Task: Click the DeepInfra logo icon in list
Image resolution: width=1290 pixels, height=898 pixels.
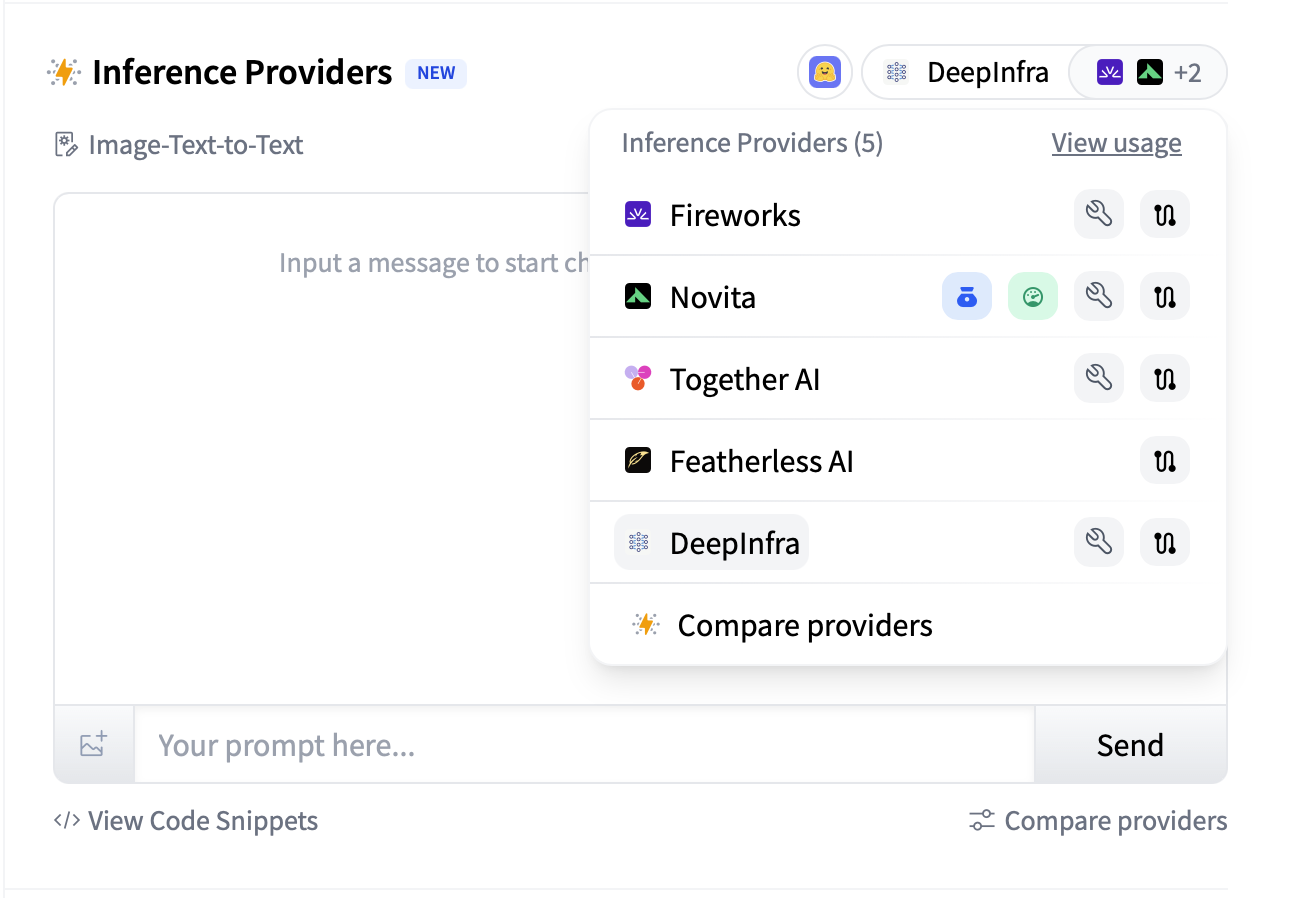Action: pos(638,543)
